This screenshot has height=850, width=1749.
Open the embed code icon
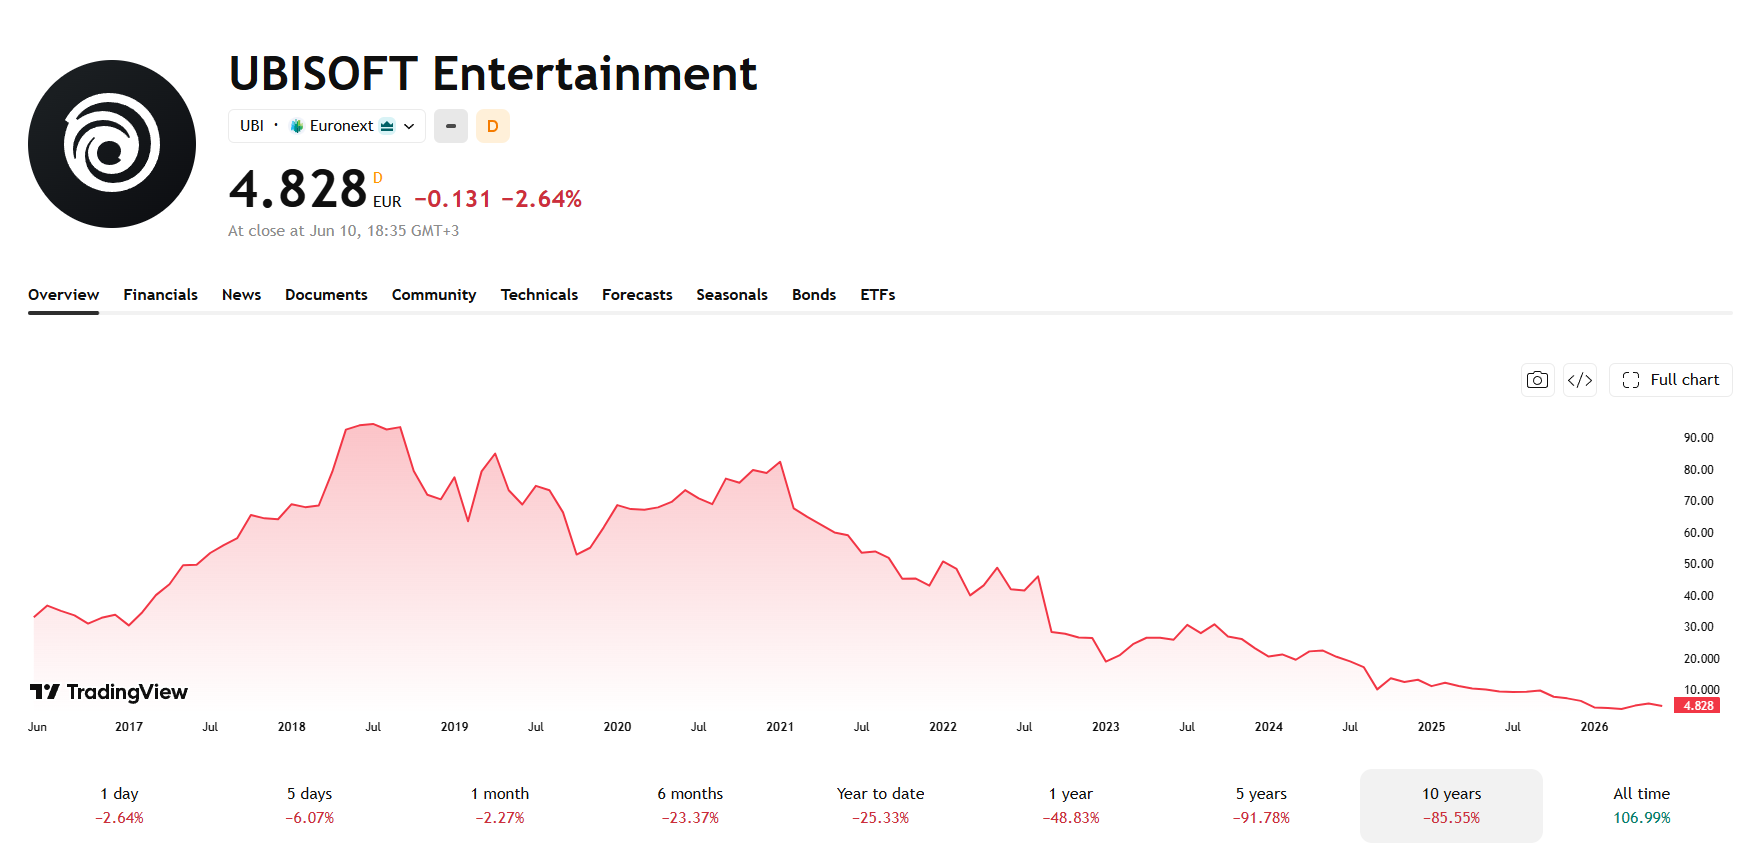[x=1580, y=380]
